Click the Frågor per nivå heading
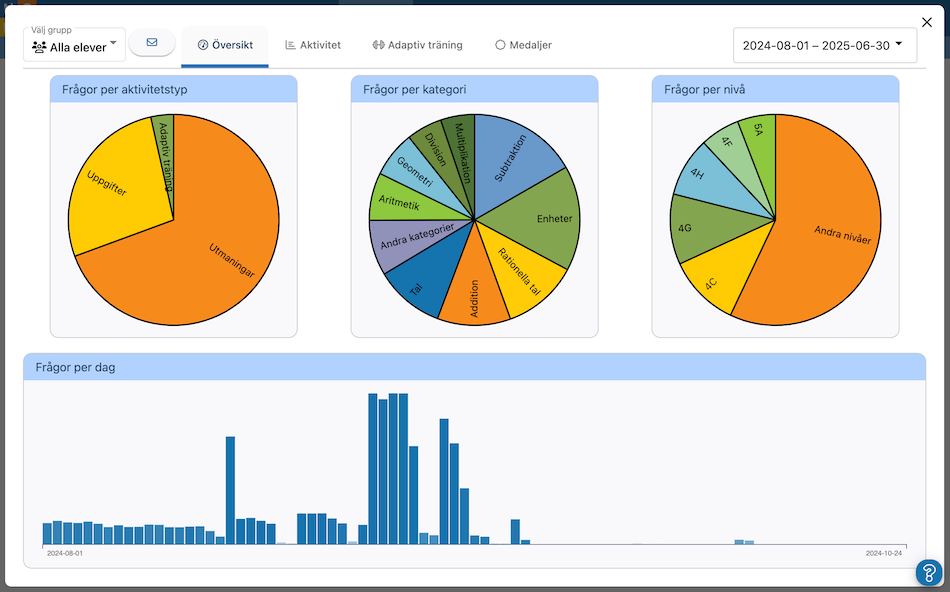This screenshot has height=592, width=950. coord(705,90)
